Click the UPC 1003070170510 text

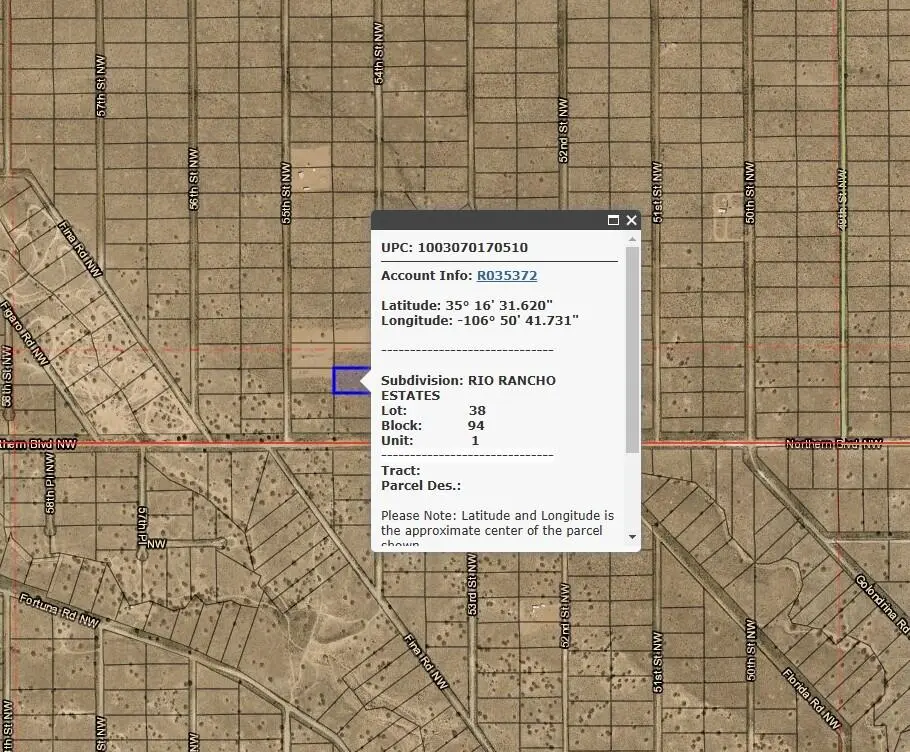(x=454, y=248)
